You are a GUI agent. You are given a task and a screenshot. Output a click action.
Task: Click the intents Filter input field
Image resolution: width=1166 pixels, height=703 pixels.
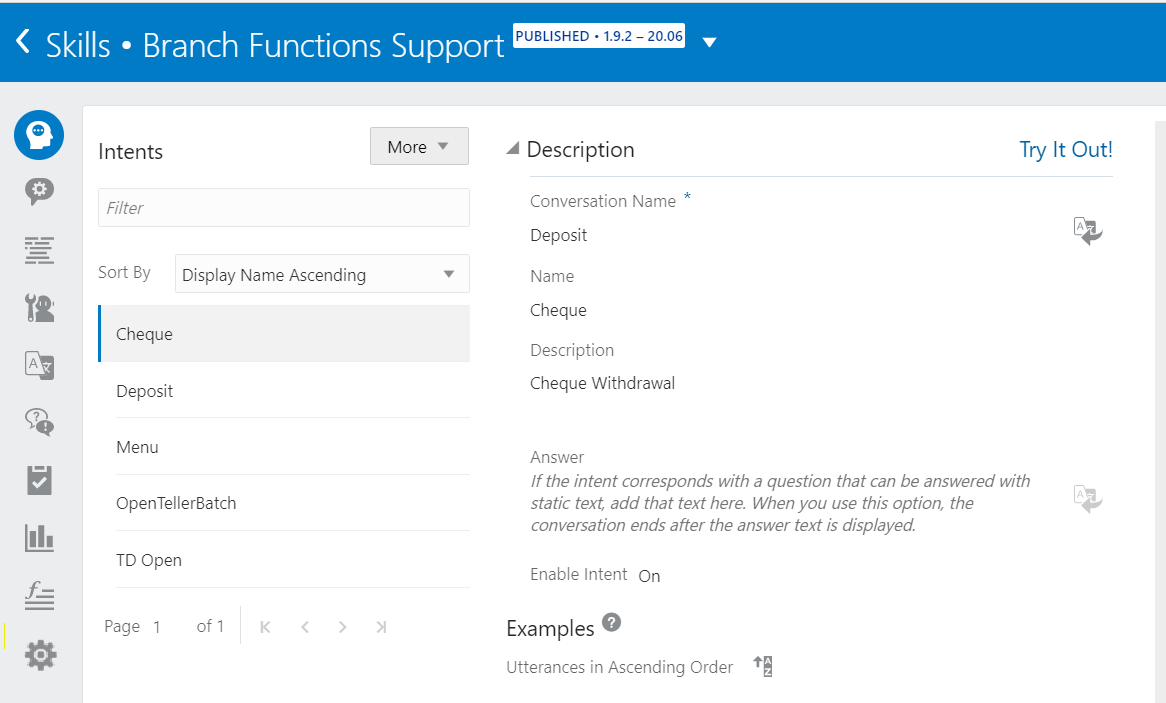pyautogui.click(x=283, y=208)
